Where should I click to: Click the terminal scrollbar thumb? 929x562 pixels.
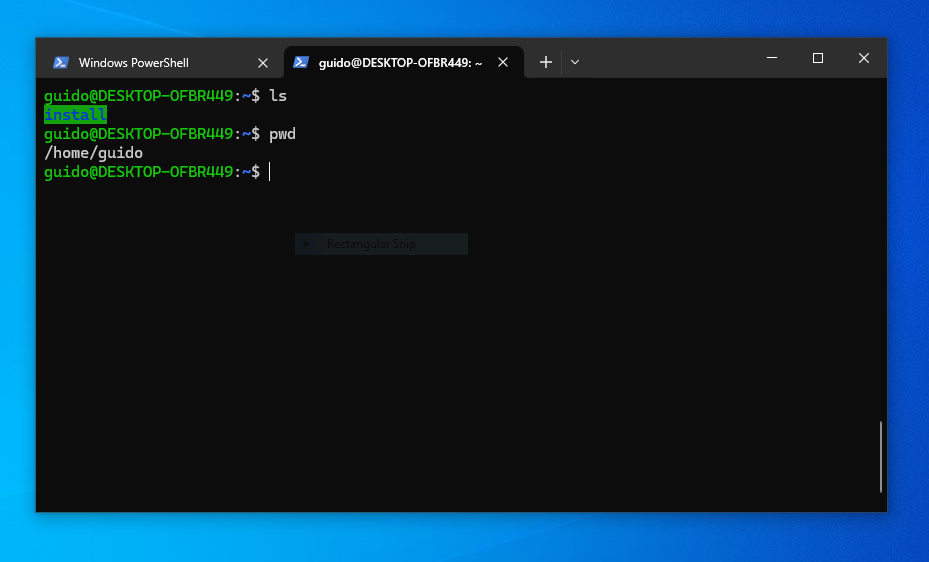tap(881, 457)
